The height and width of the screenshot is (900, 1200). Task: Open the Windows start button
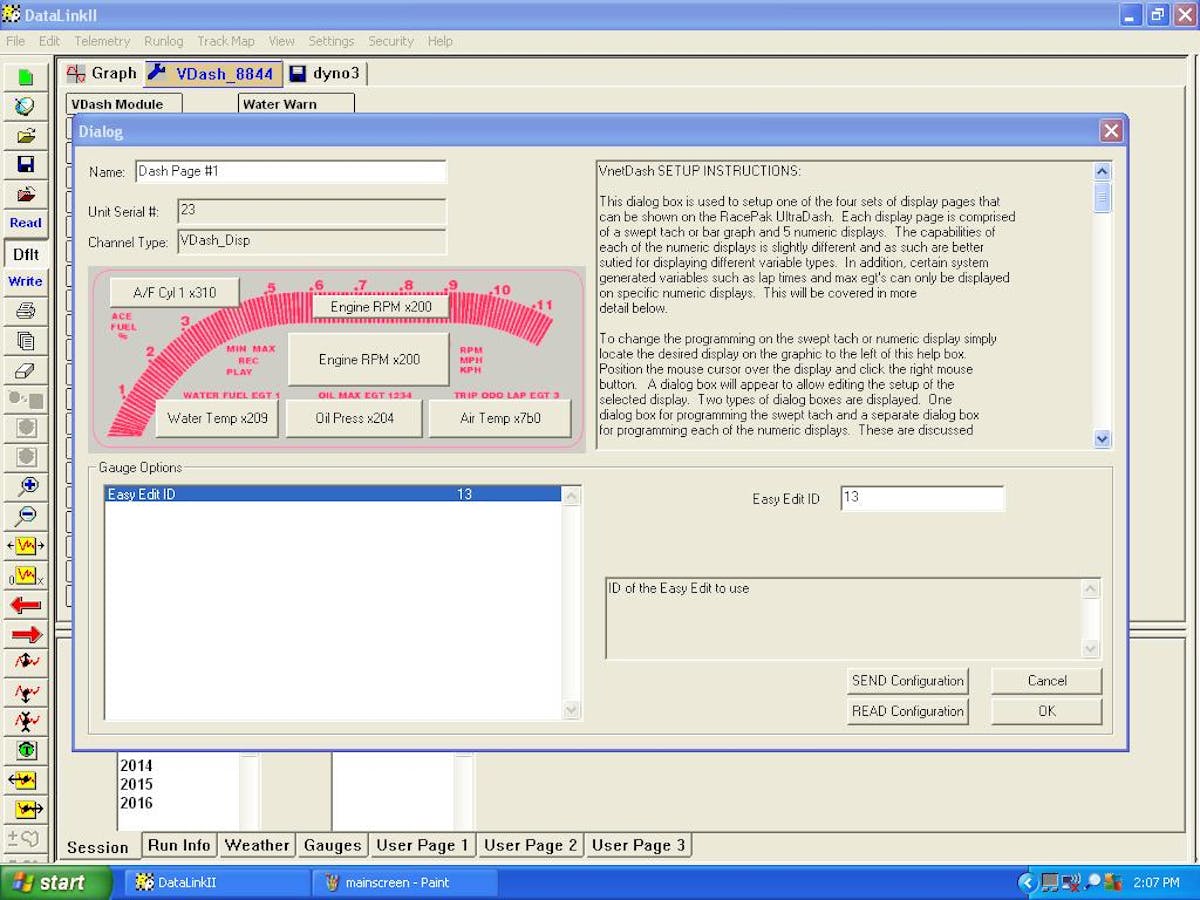click(56, 882)
